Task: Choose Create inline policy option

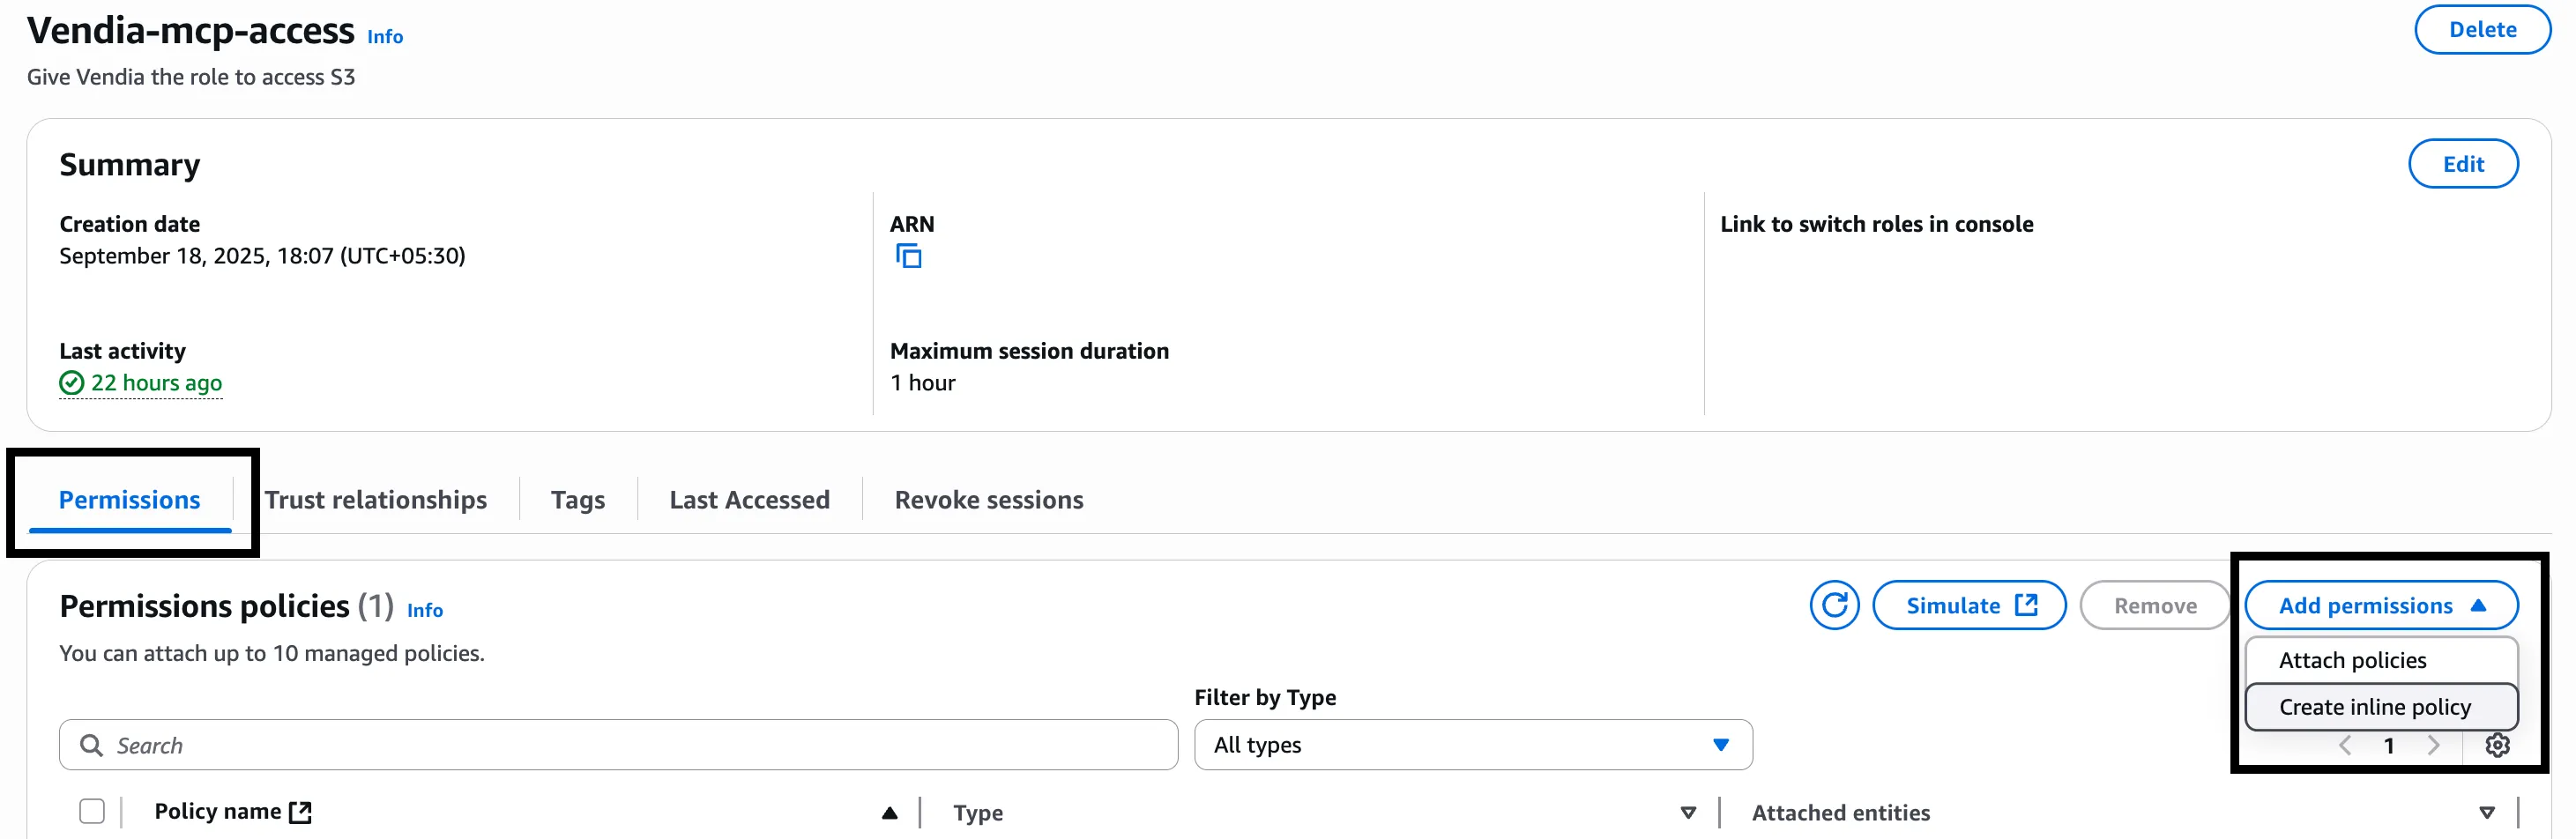Action: point(2374,707)
